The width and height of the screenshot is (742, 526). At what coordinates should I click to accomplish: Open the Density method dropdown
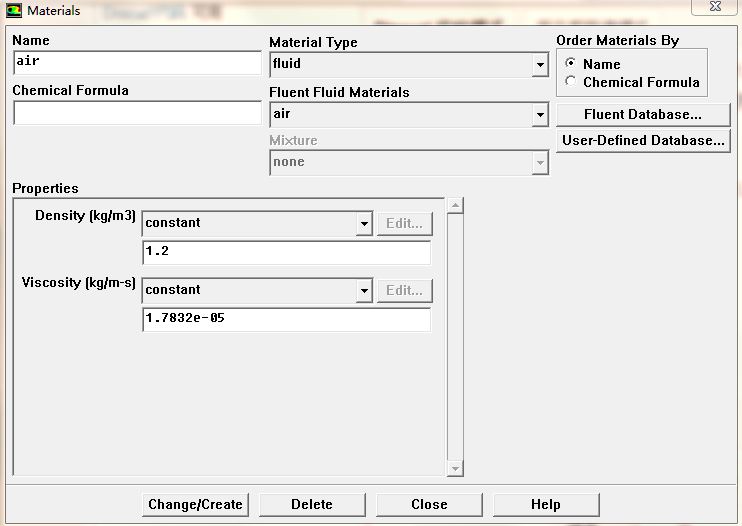(364, 223)
